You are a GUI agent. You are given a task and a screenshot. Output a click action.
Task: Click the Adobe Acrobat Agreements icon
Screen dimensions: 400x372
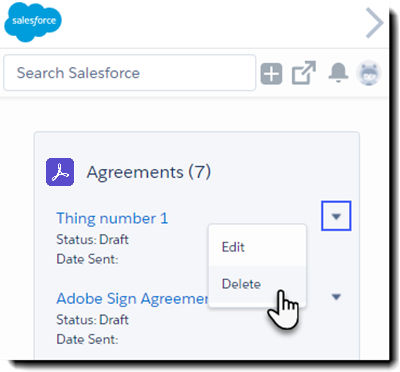(x=60, y=172)
